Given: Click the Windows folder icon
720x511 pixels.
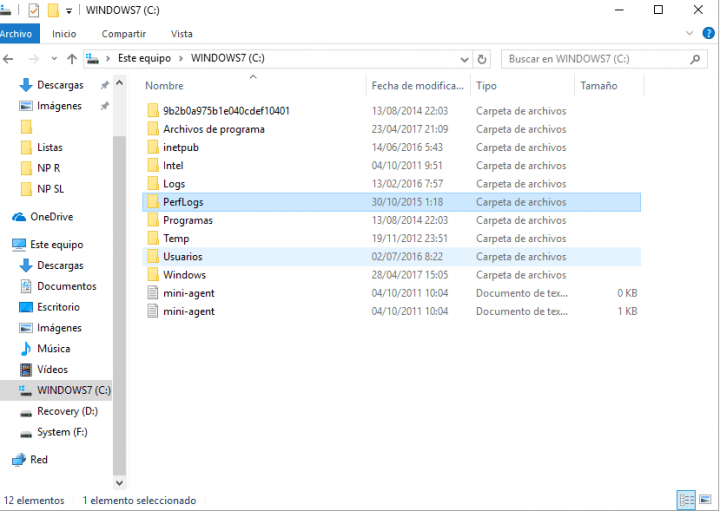Looking at the screenshot, I should (x=153, y=275).
